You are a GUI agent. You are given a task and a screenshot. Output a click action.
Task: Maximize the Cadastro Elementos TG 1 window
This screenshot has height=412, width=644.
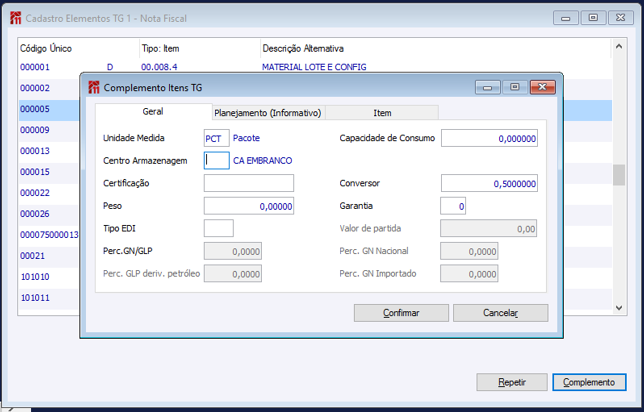click(593, 18)
